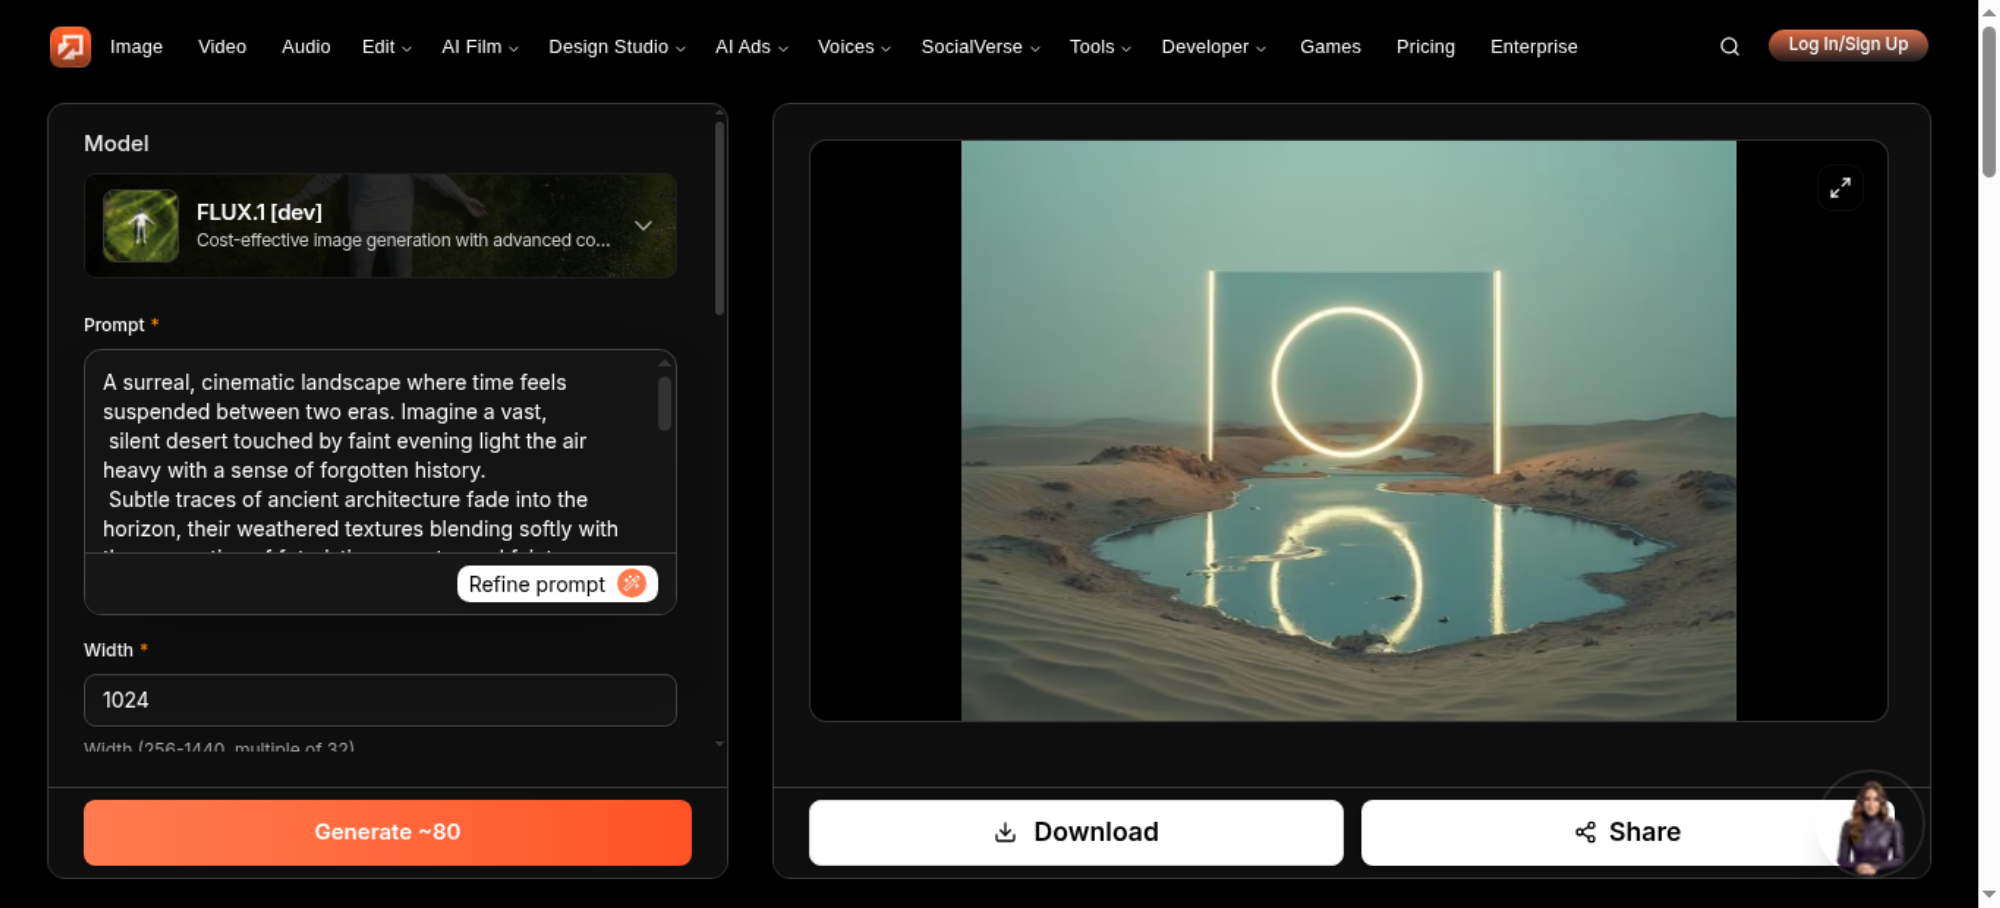The width and height of the screenshot is (2000, 908).
Task: Open the Video menu item
Action: pos(222,47)
